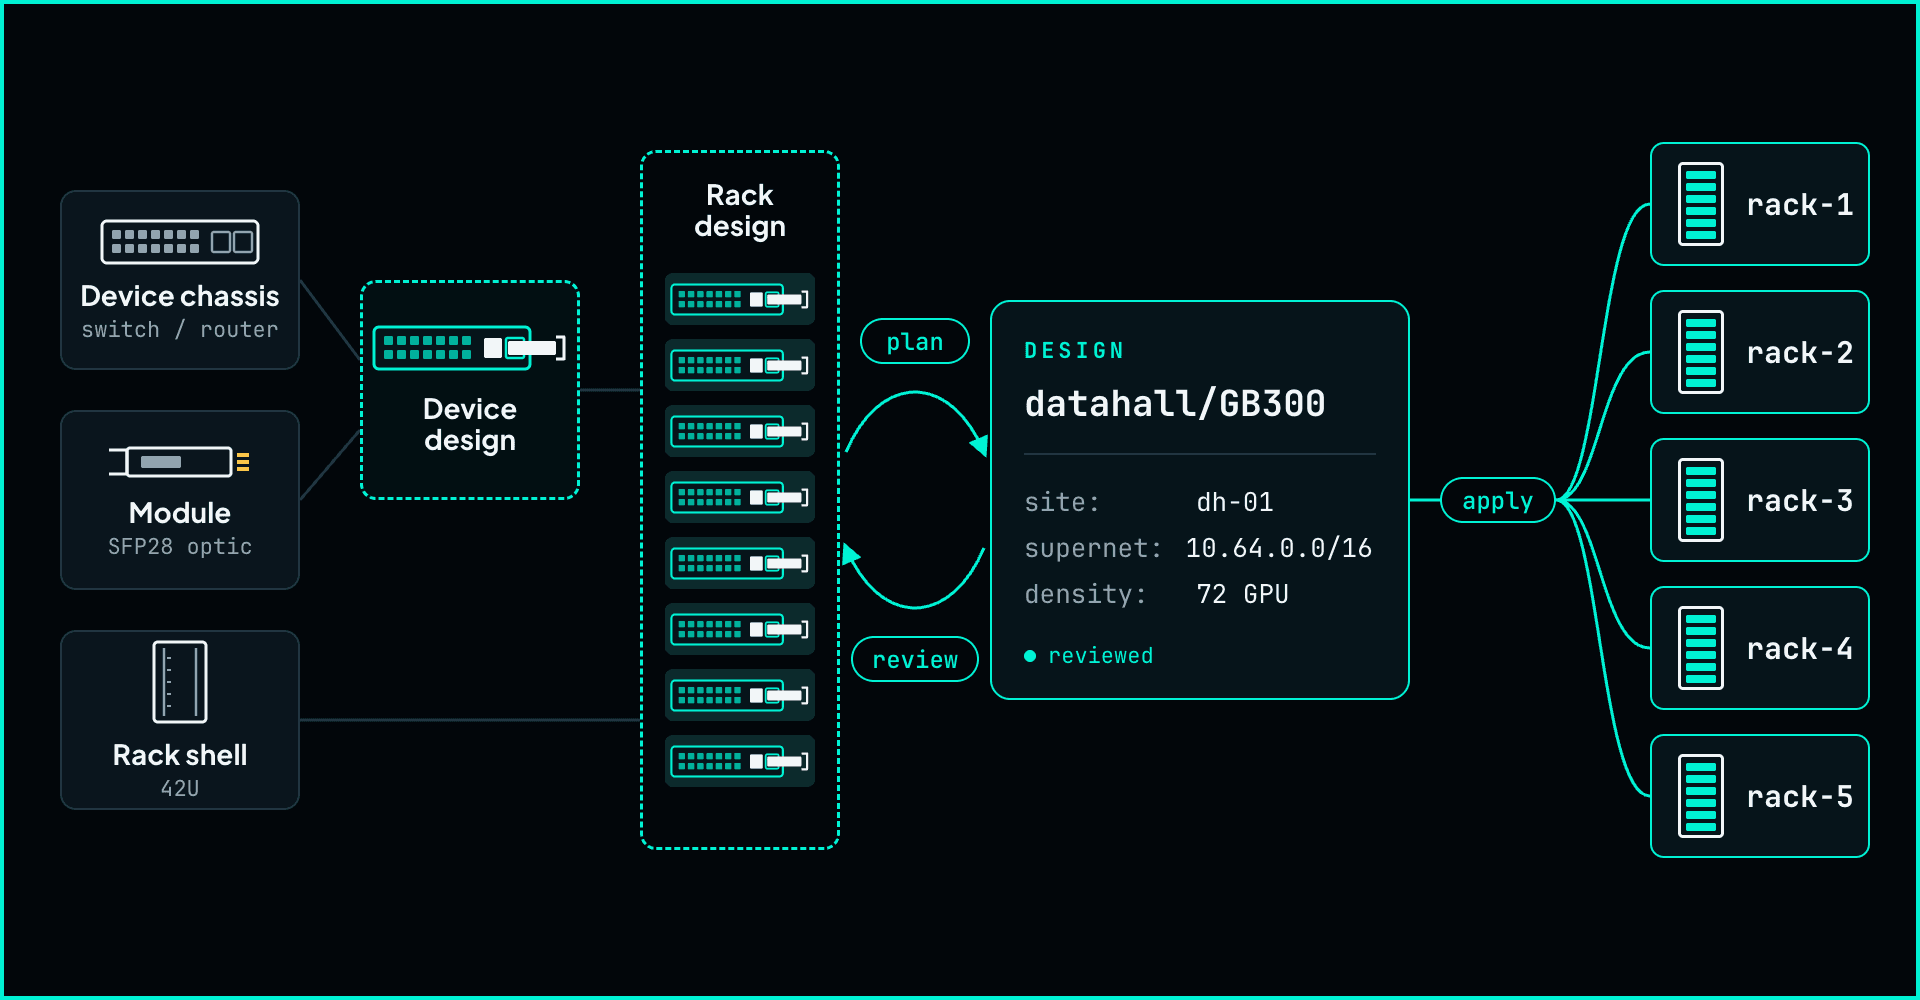Click the Device design switch icon

469,348
